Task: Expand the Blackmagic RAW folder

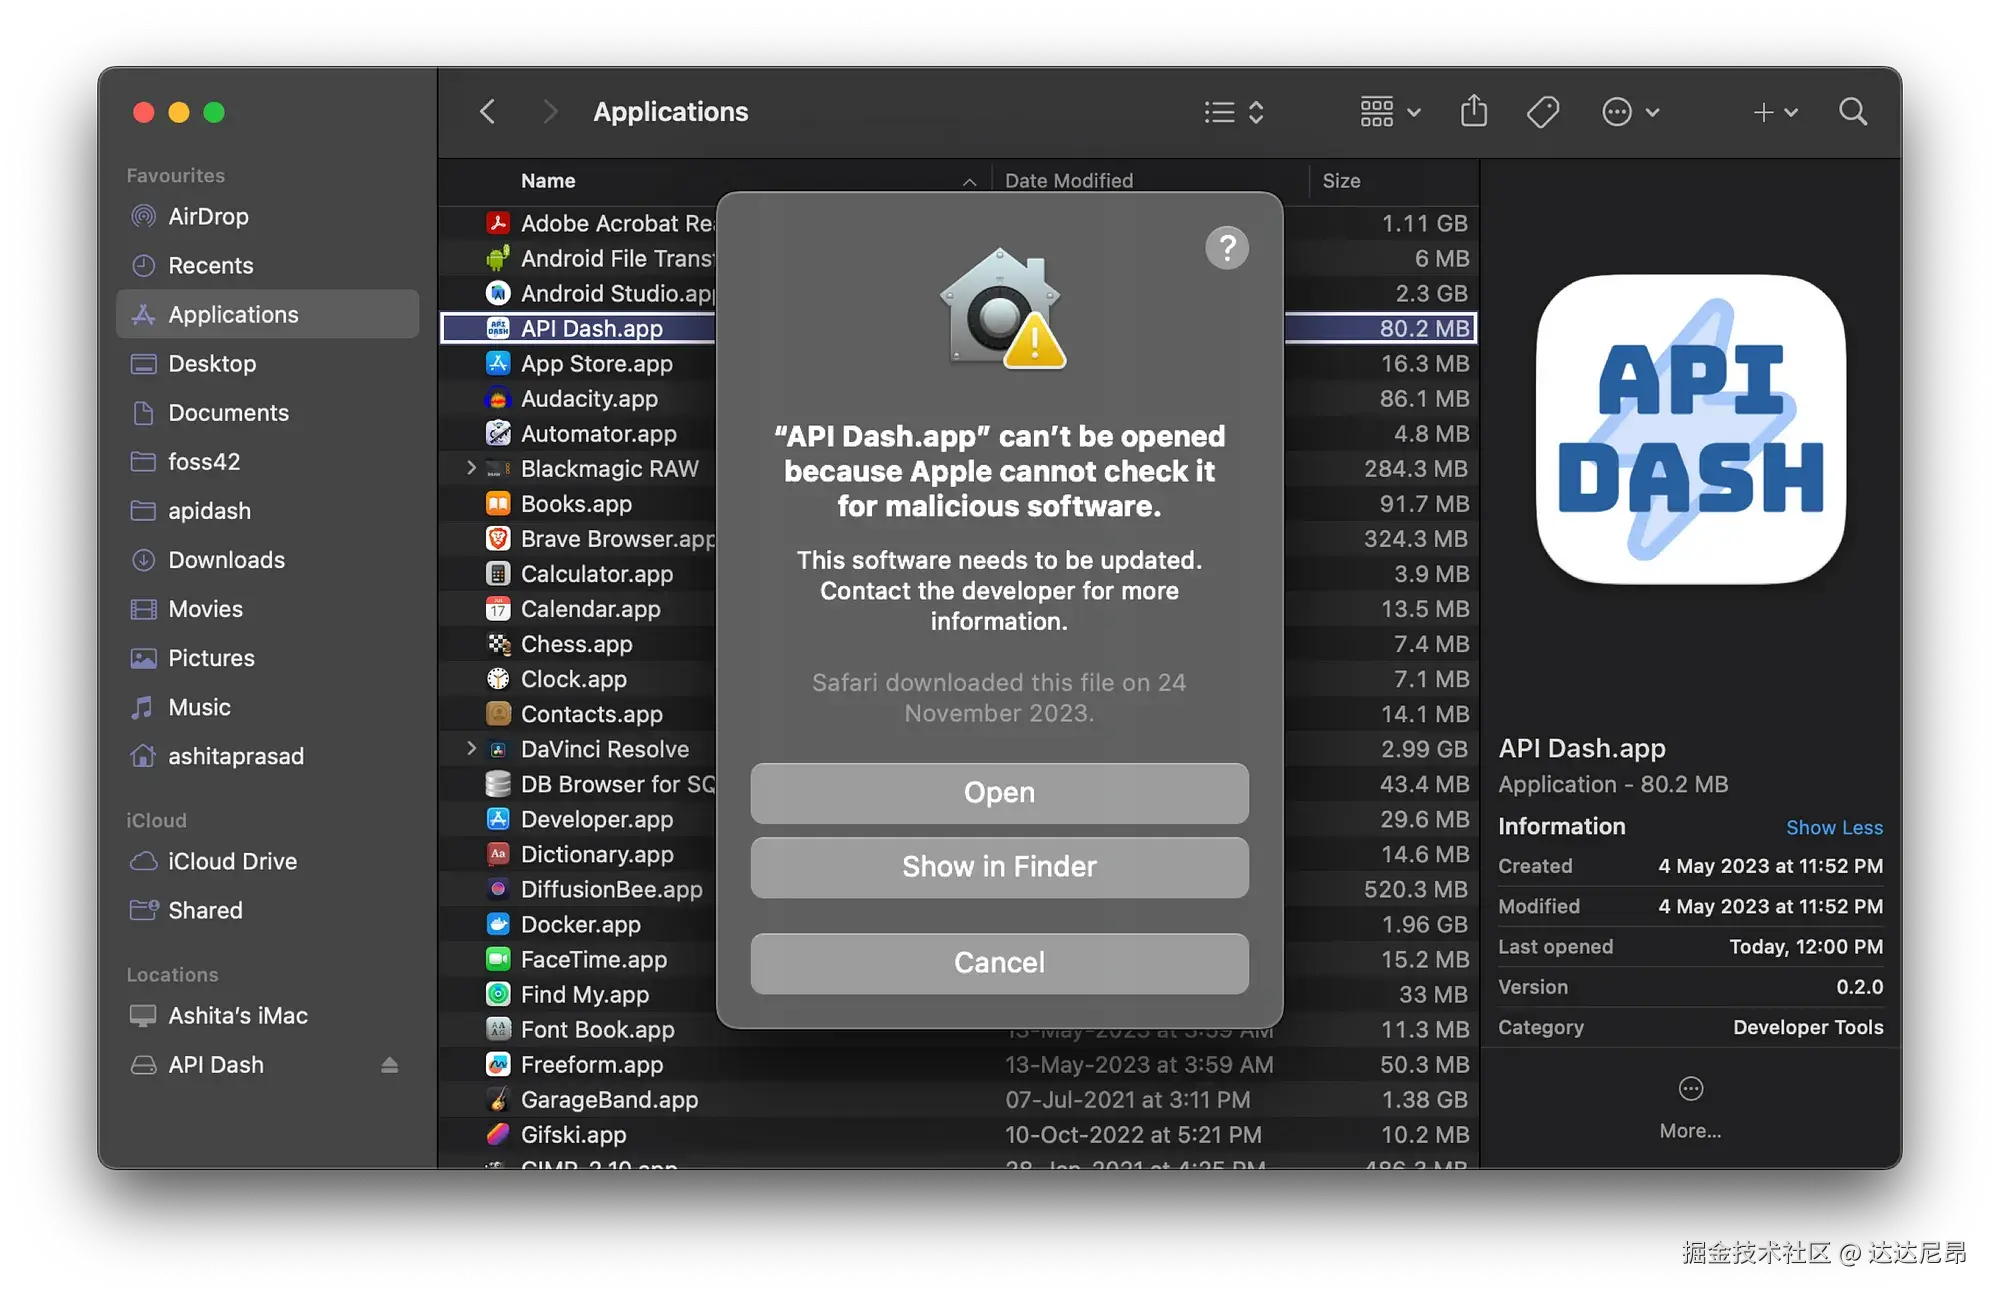Action: coord(471,468)
